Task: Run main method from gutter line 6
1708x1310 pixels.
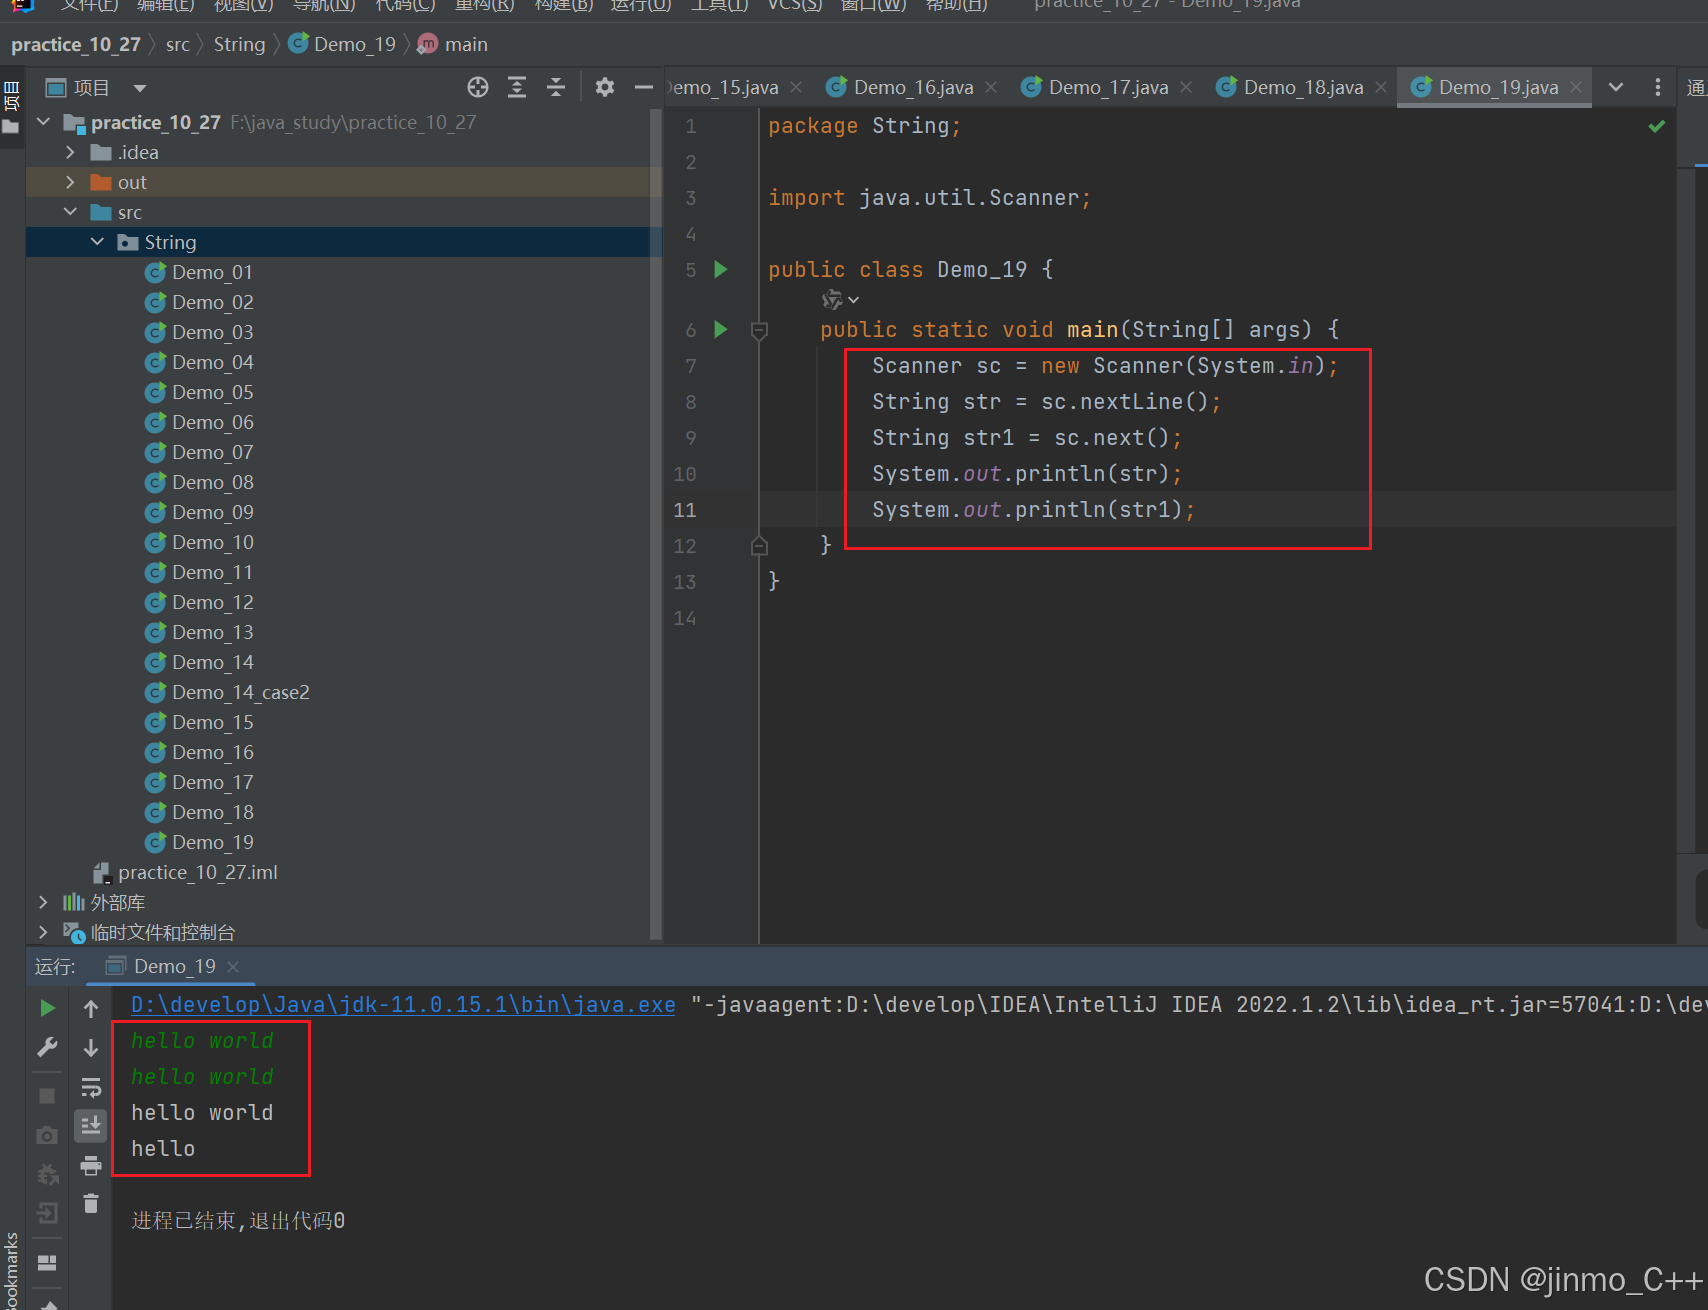Action: pos(721,329)
